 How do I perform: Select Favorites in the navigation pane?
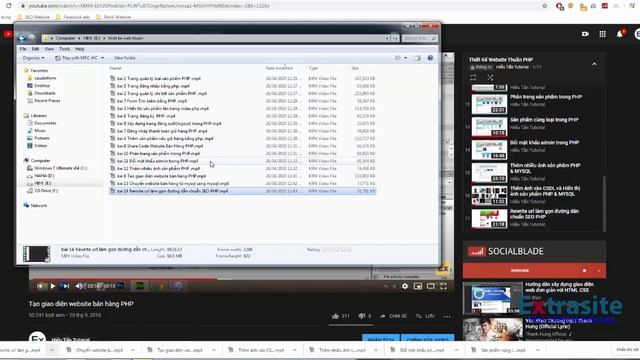[x=39, y=71]
